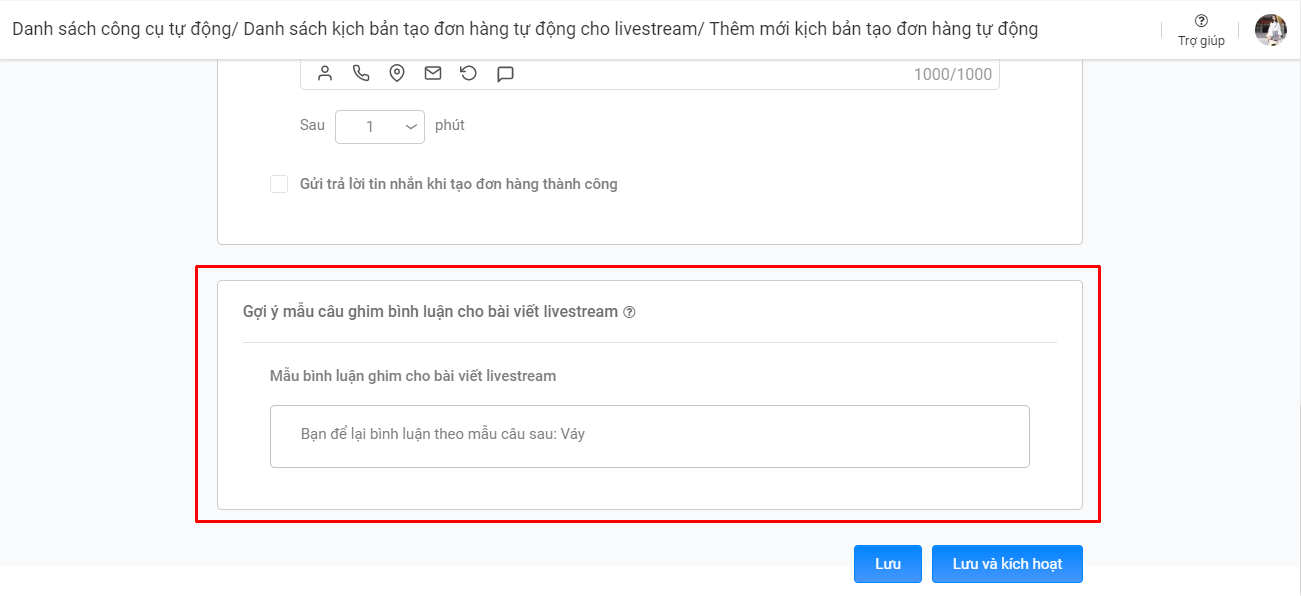The height and width of the screenshot is (596, 1301).
Task: Click the email insert icon
Action: (x=432, y=72)
